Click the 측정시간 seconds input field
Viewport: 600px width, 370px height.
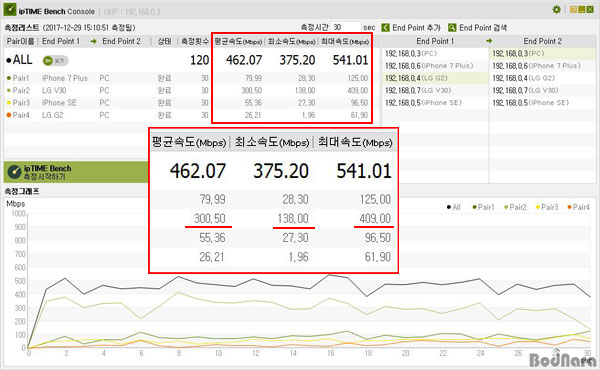346,28
